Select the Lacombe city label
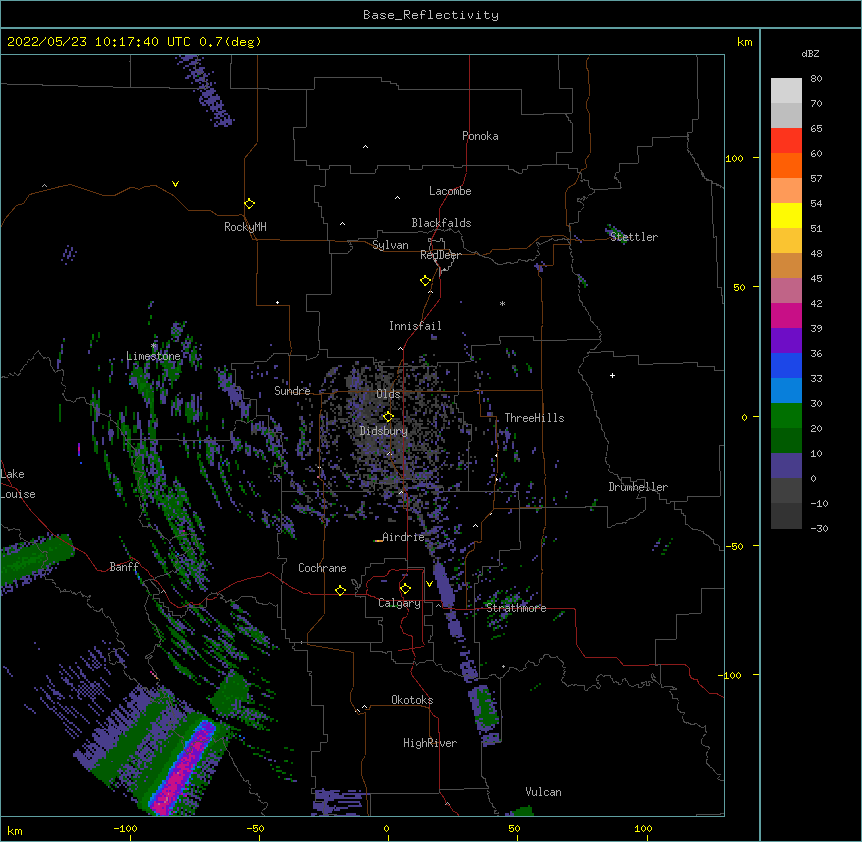Screen dimensions: 862x842 450,191
